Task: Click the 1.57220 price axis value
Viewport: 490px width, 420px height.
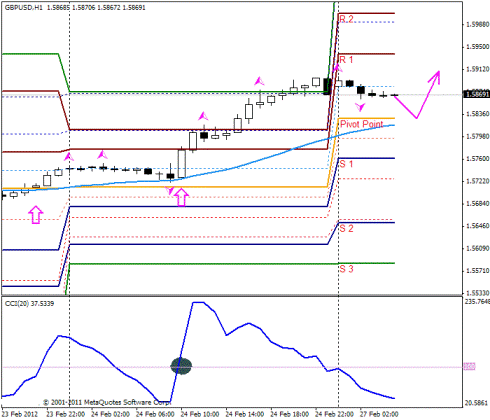Action: (x=478, y=181)
